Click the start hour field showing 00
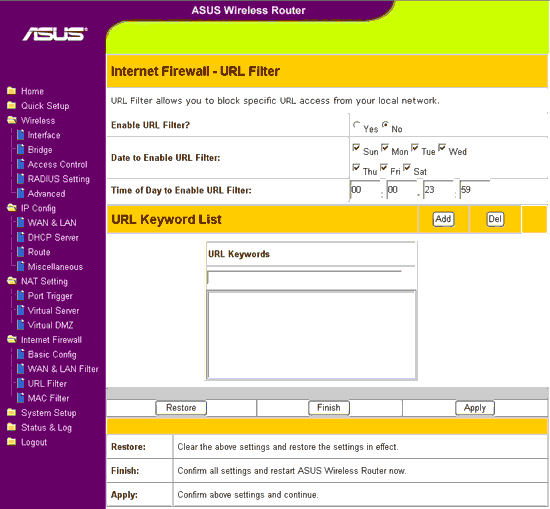This screenshot has width=550, height=509. [365, 189]
